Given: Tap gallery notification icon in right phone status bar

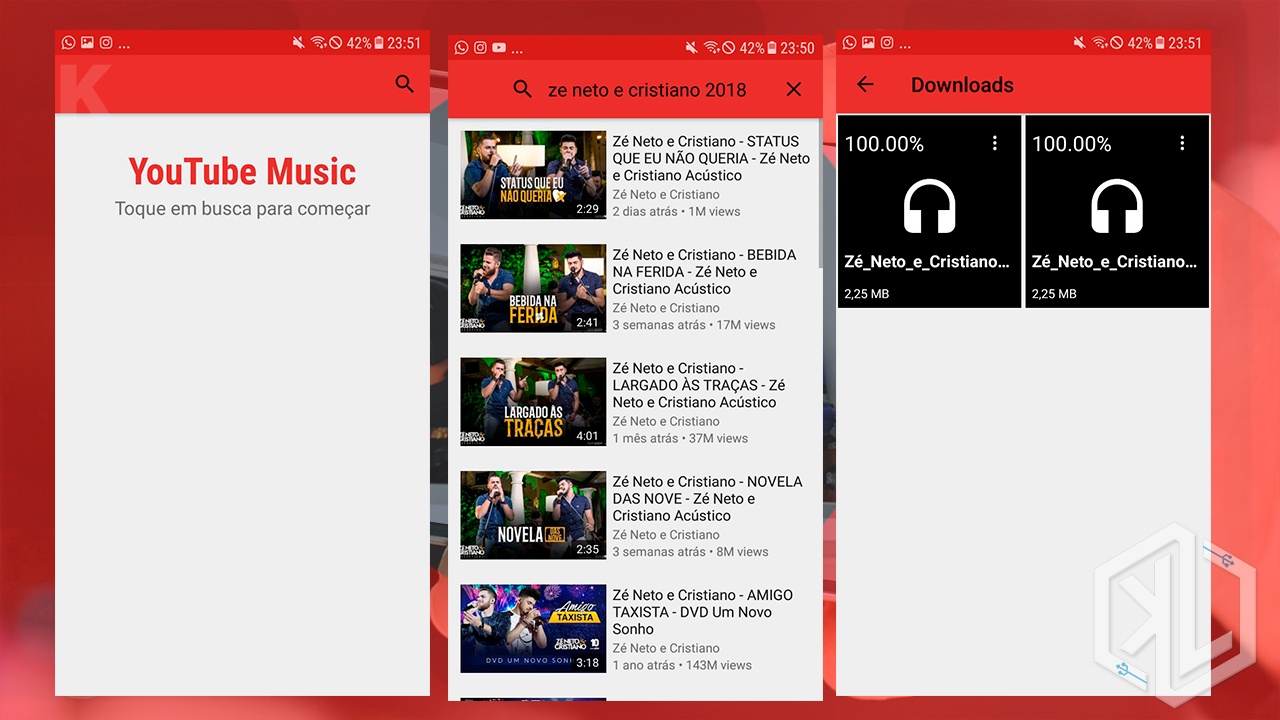Looking at the screenshot, I should tap(868, 42).
